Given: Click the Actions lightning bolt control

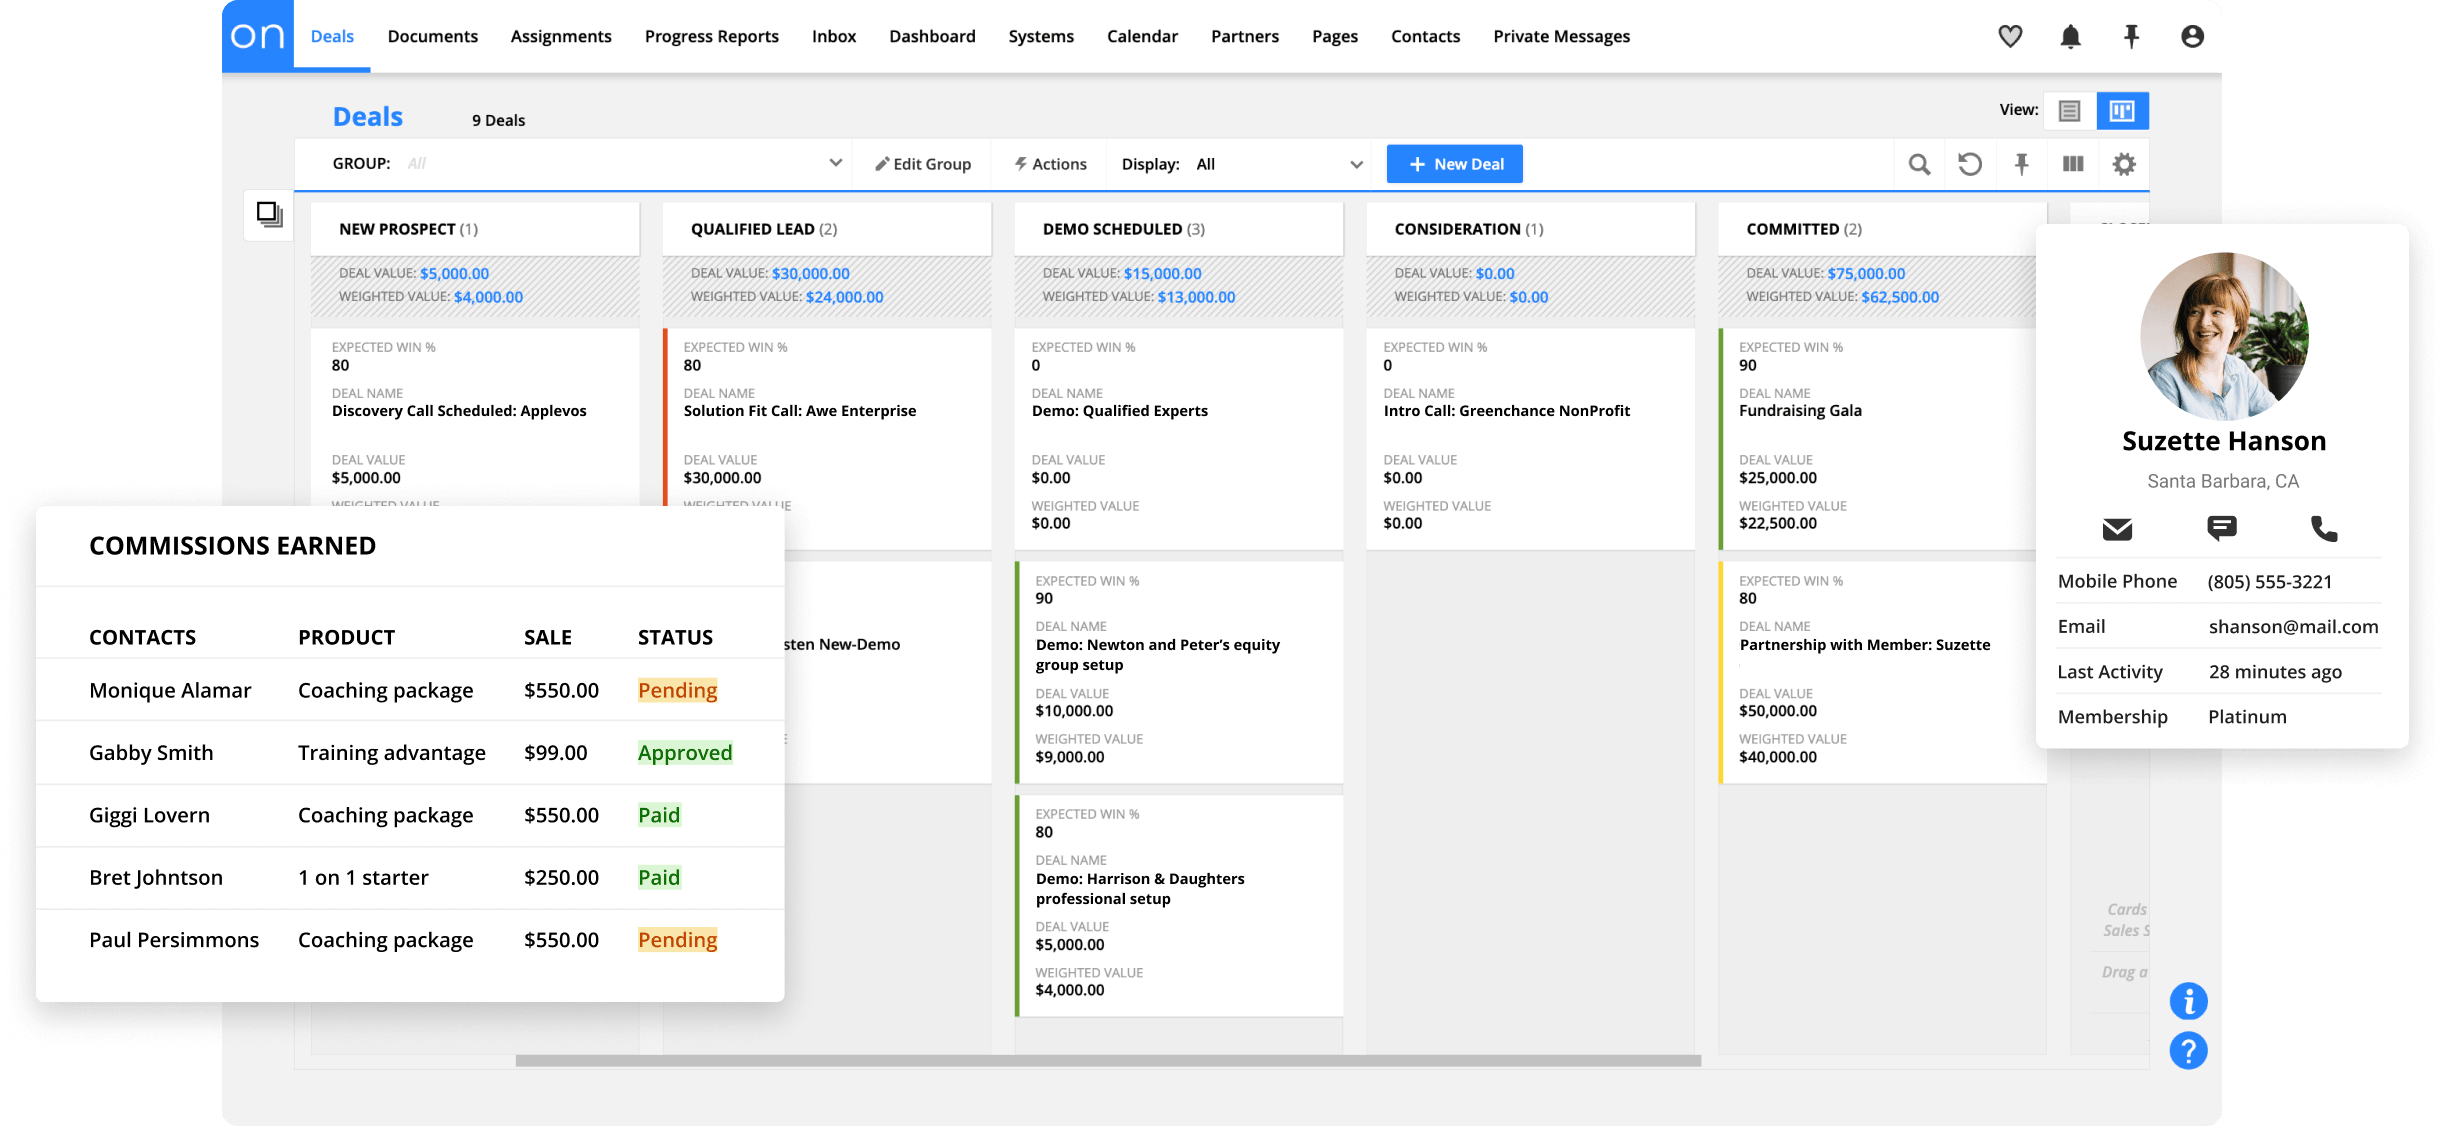Looking at the screenshot, I should (x=1049, y=163).
